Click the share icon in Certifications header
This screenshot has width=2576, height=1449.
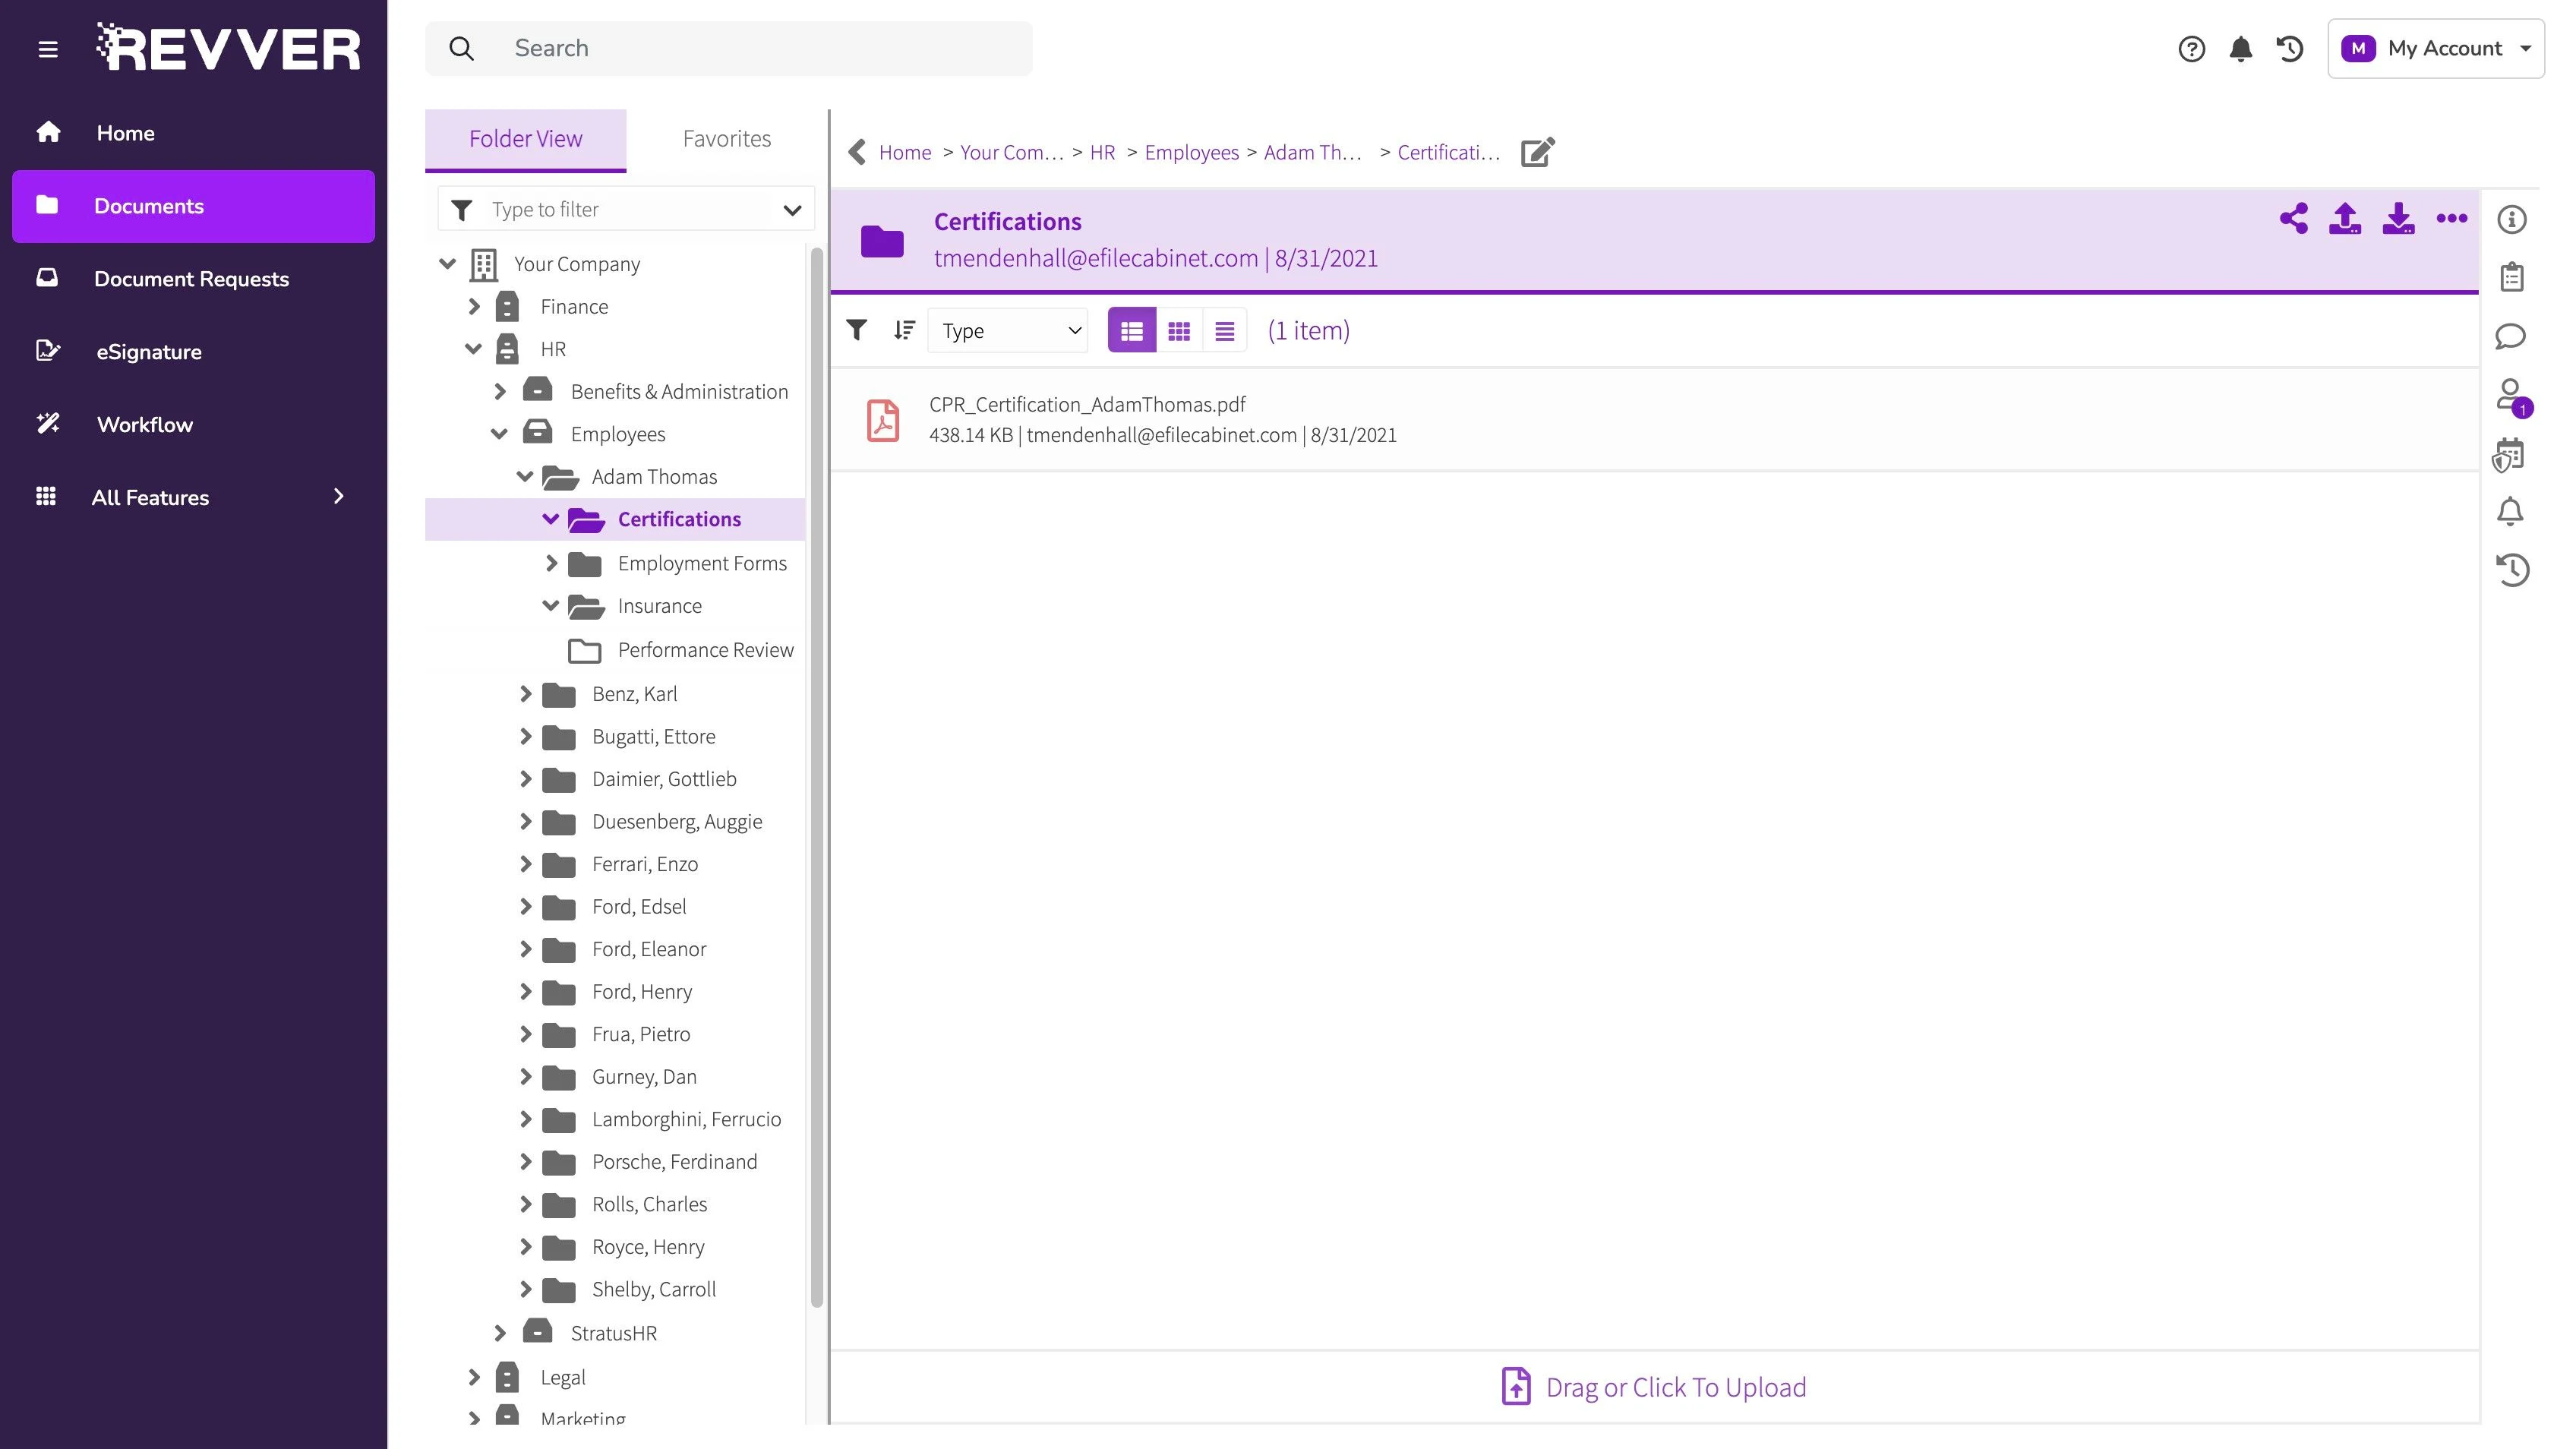[x=2293, y=218]
